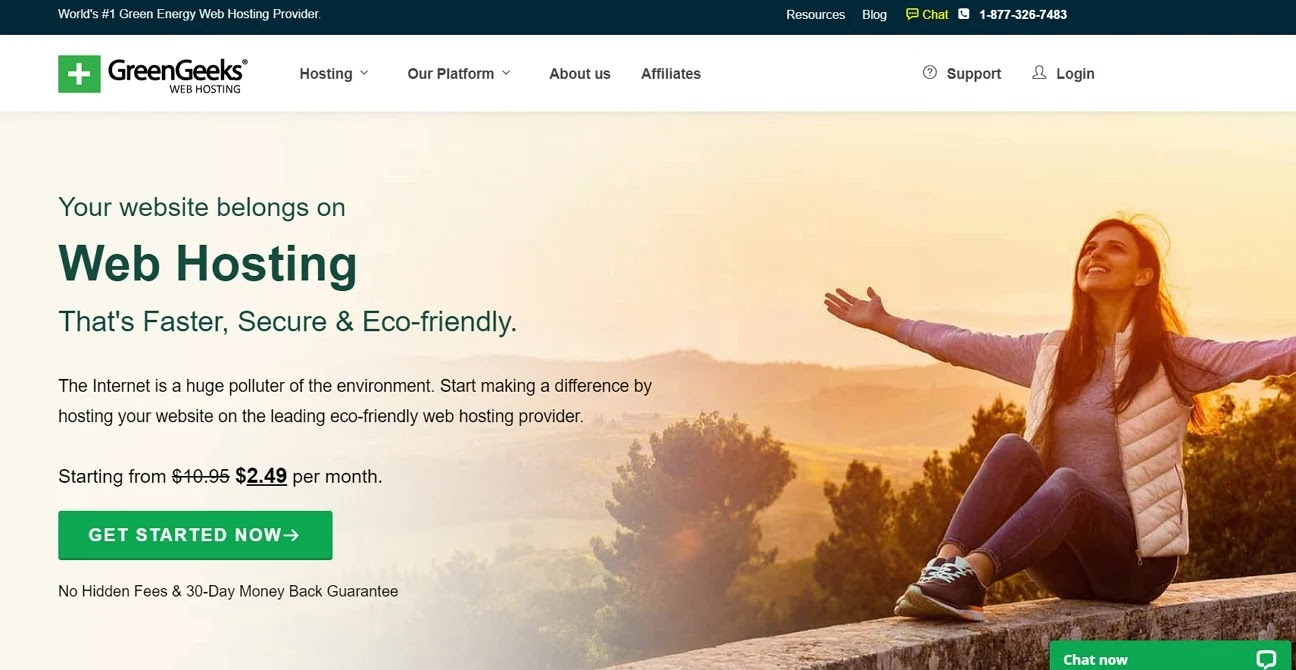Image resolution: width=1296 pixels, height=670 pixels.
Task: Click the phone icon beside 1-877-326-7483
Action: tap(964, 14)
